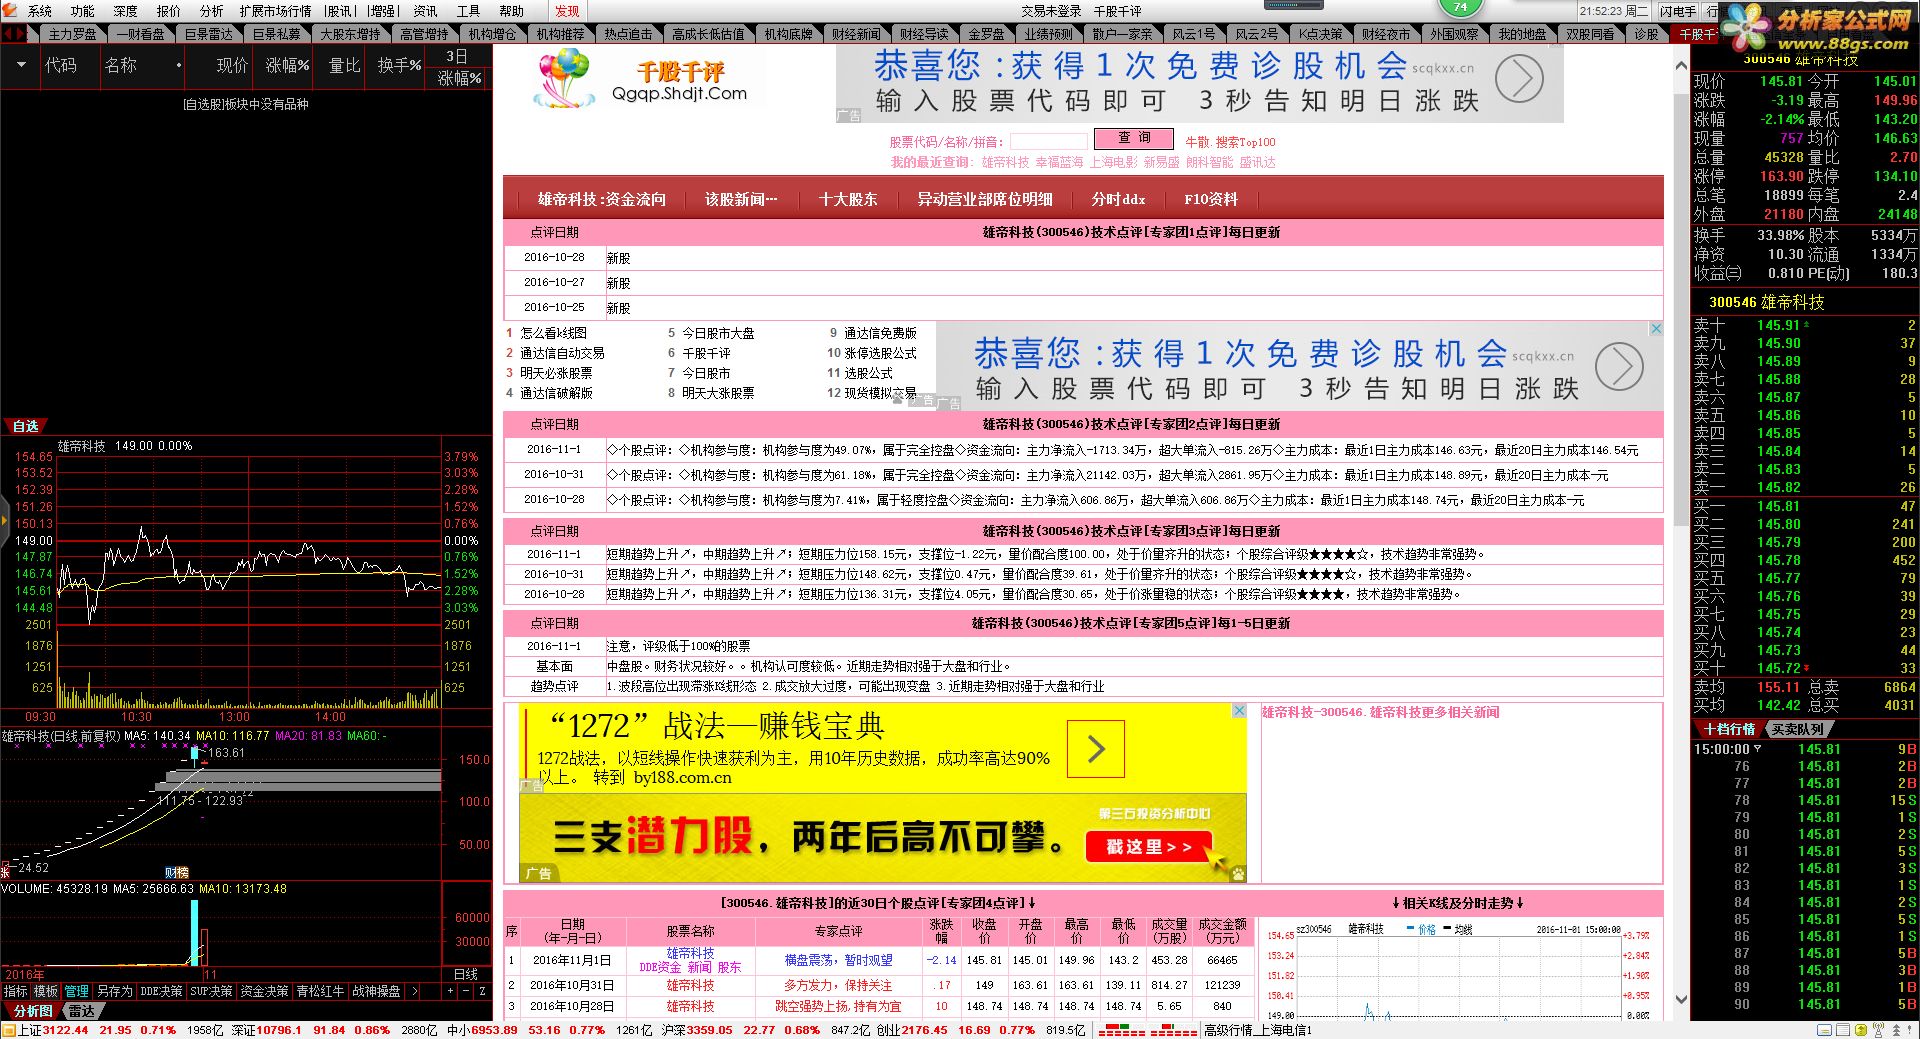
Task: Open F10资料 nav item
Action: [x=1211, y=199]
